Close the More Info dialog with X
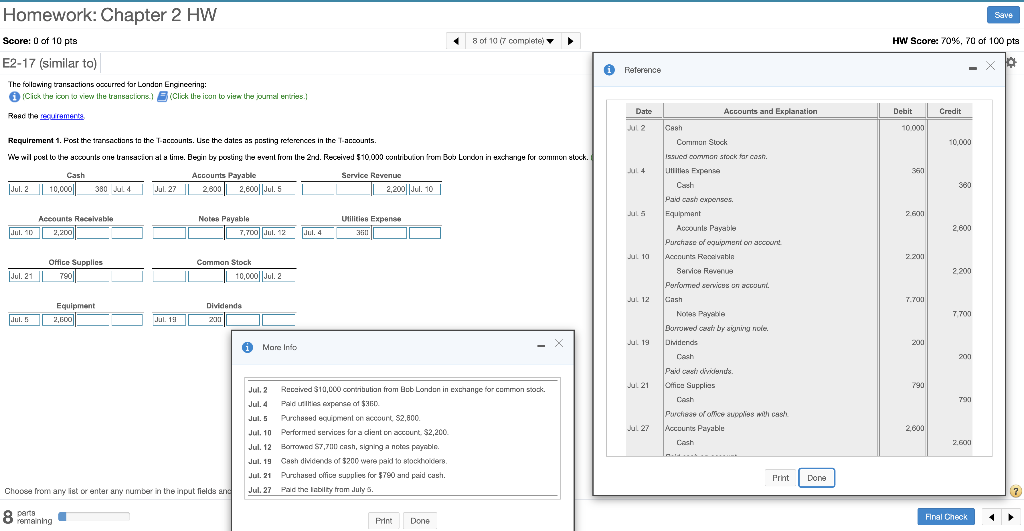Image resolution: width=1024 pixels, height=531 pixels. click(x=558, y=344)
